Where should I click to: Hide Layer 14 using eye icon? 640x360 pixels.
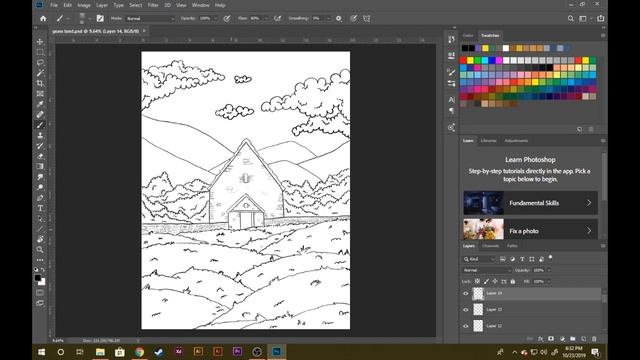466,293
